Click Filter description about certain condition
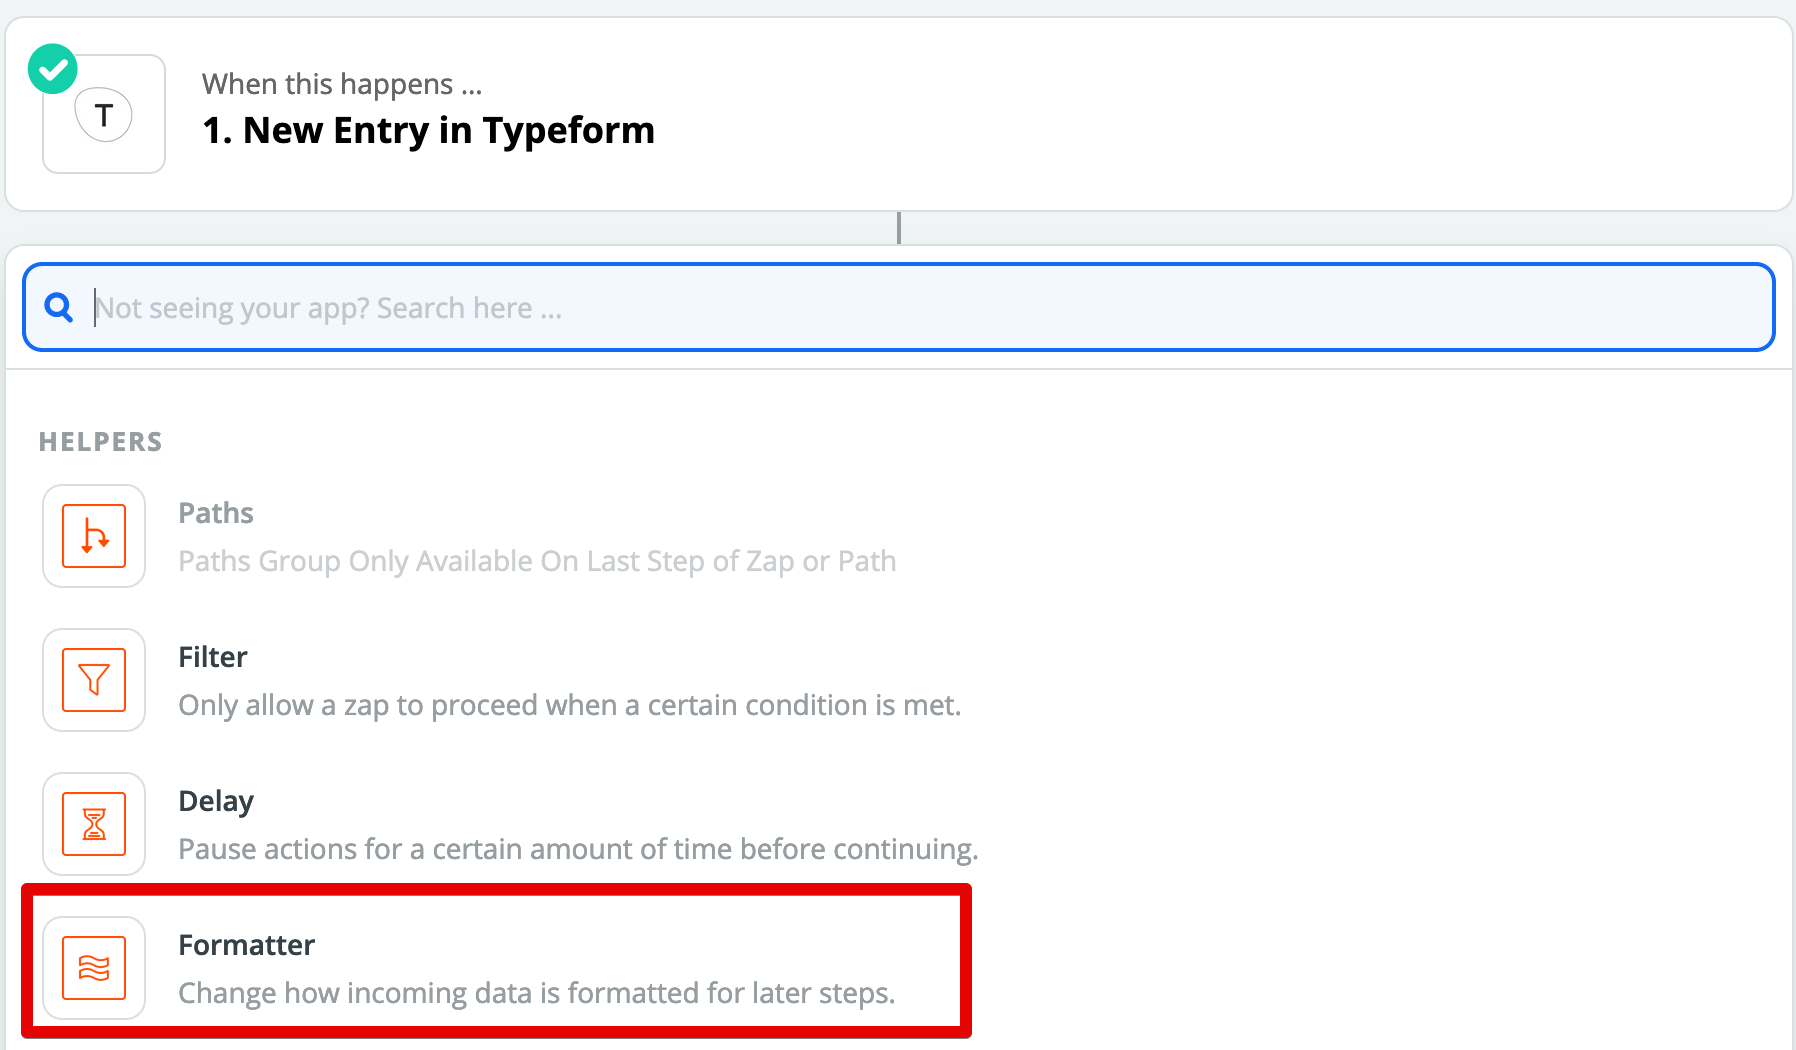Image resolution: width=1796 pixels, height=1050 pixels. pos(569,705)
